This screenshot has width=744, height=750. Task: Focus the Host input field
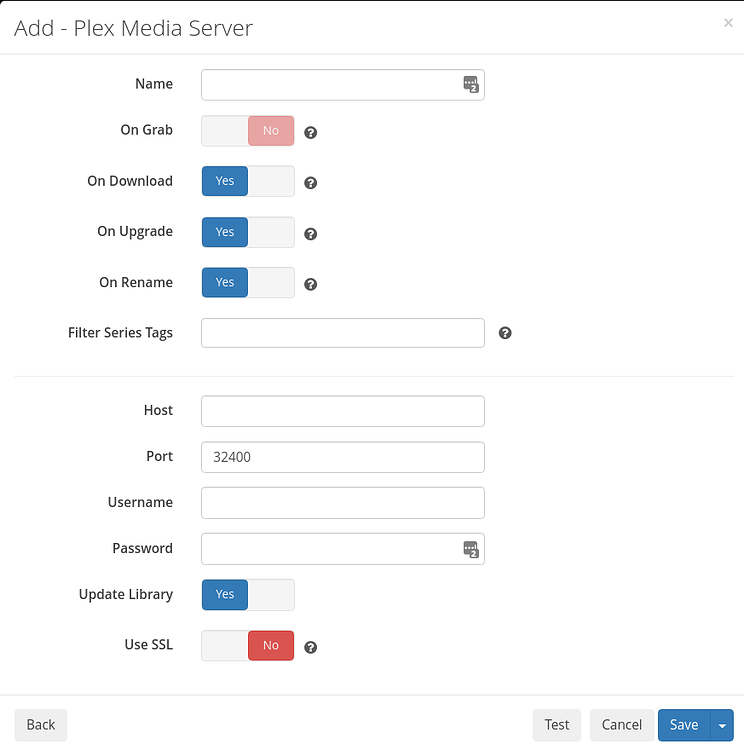(343, 411)
